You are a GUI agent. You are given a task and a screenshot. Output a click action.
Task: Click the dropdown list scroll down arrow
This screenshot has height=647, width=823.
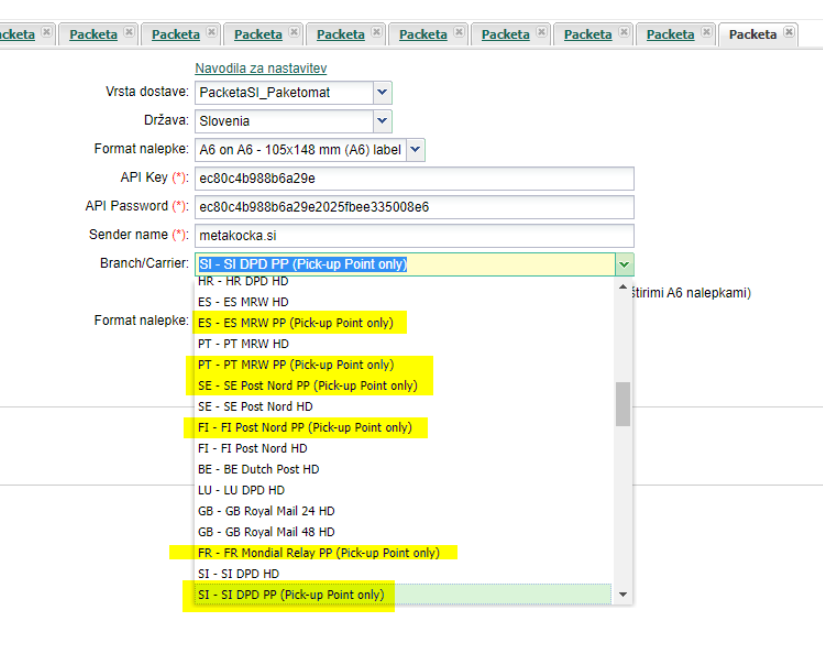pyautogui.click(x=623, y=595)
